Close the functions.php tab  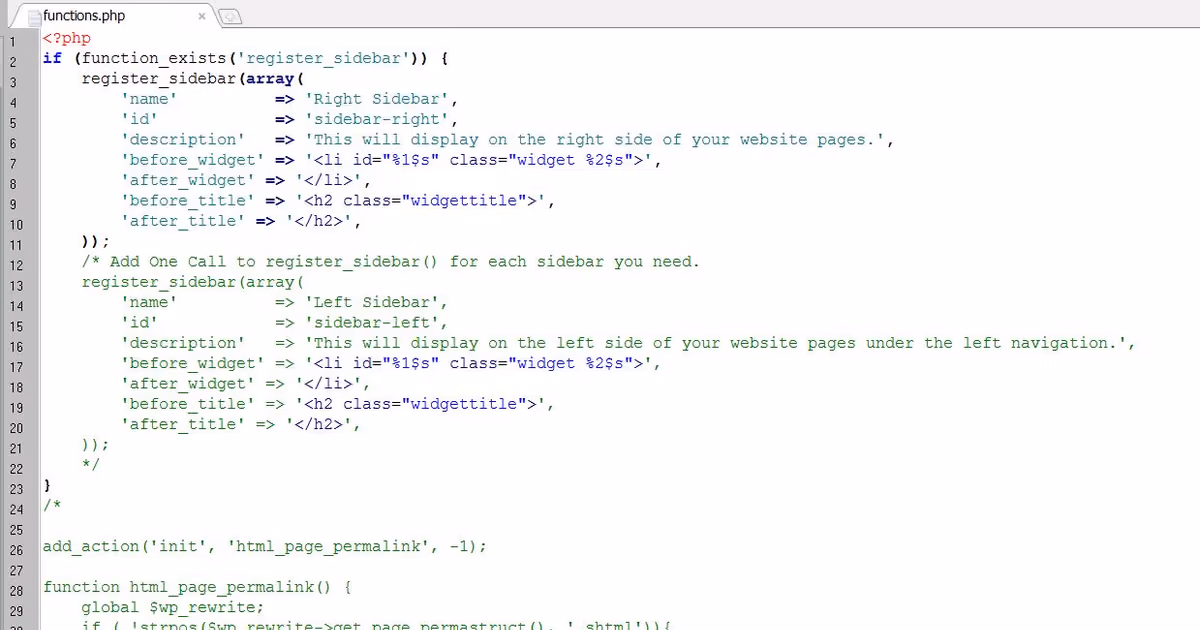(201, 16)
